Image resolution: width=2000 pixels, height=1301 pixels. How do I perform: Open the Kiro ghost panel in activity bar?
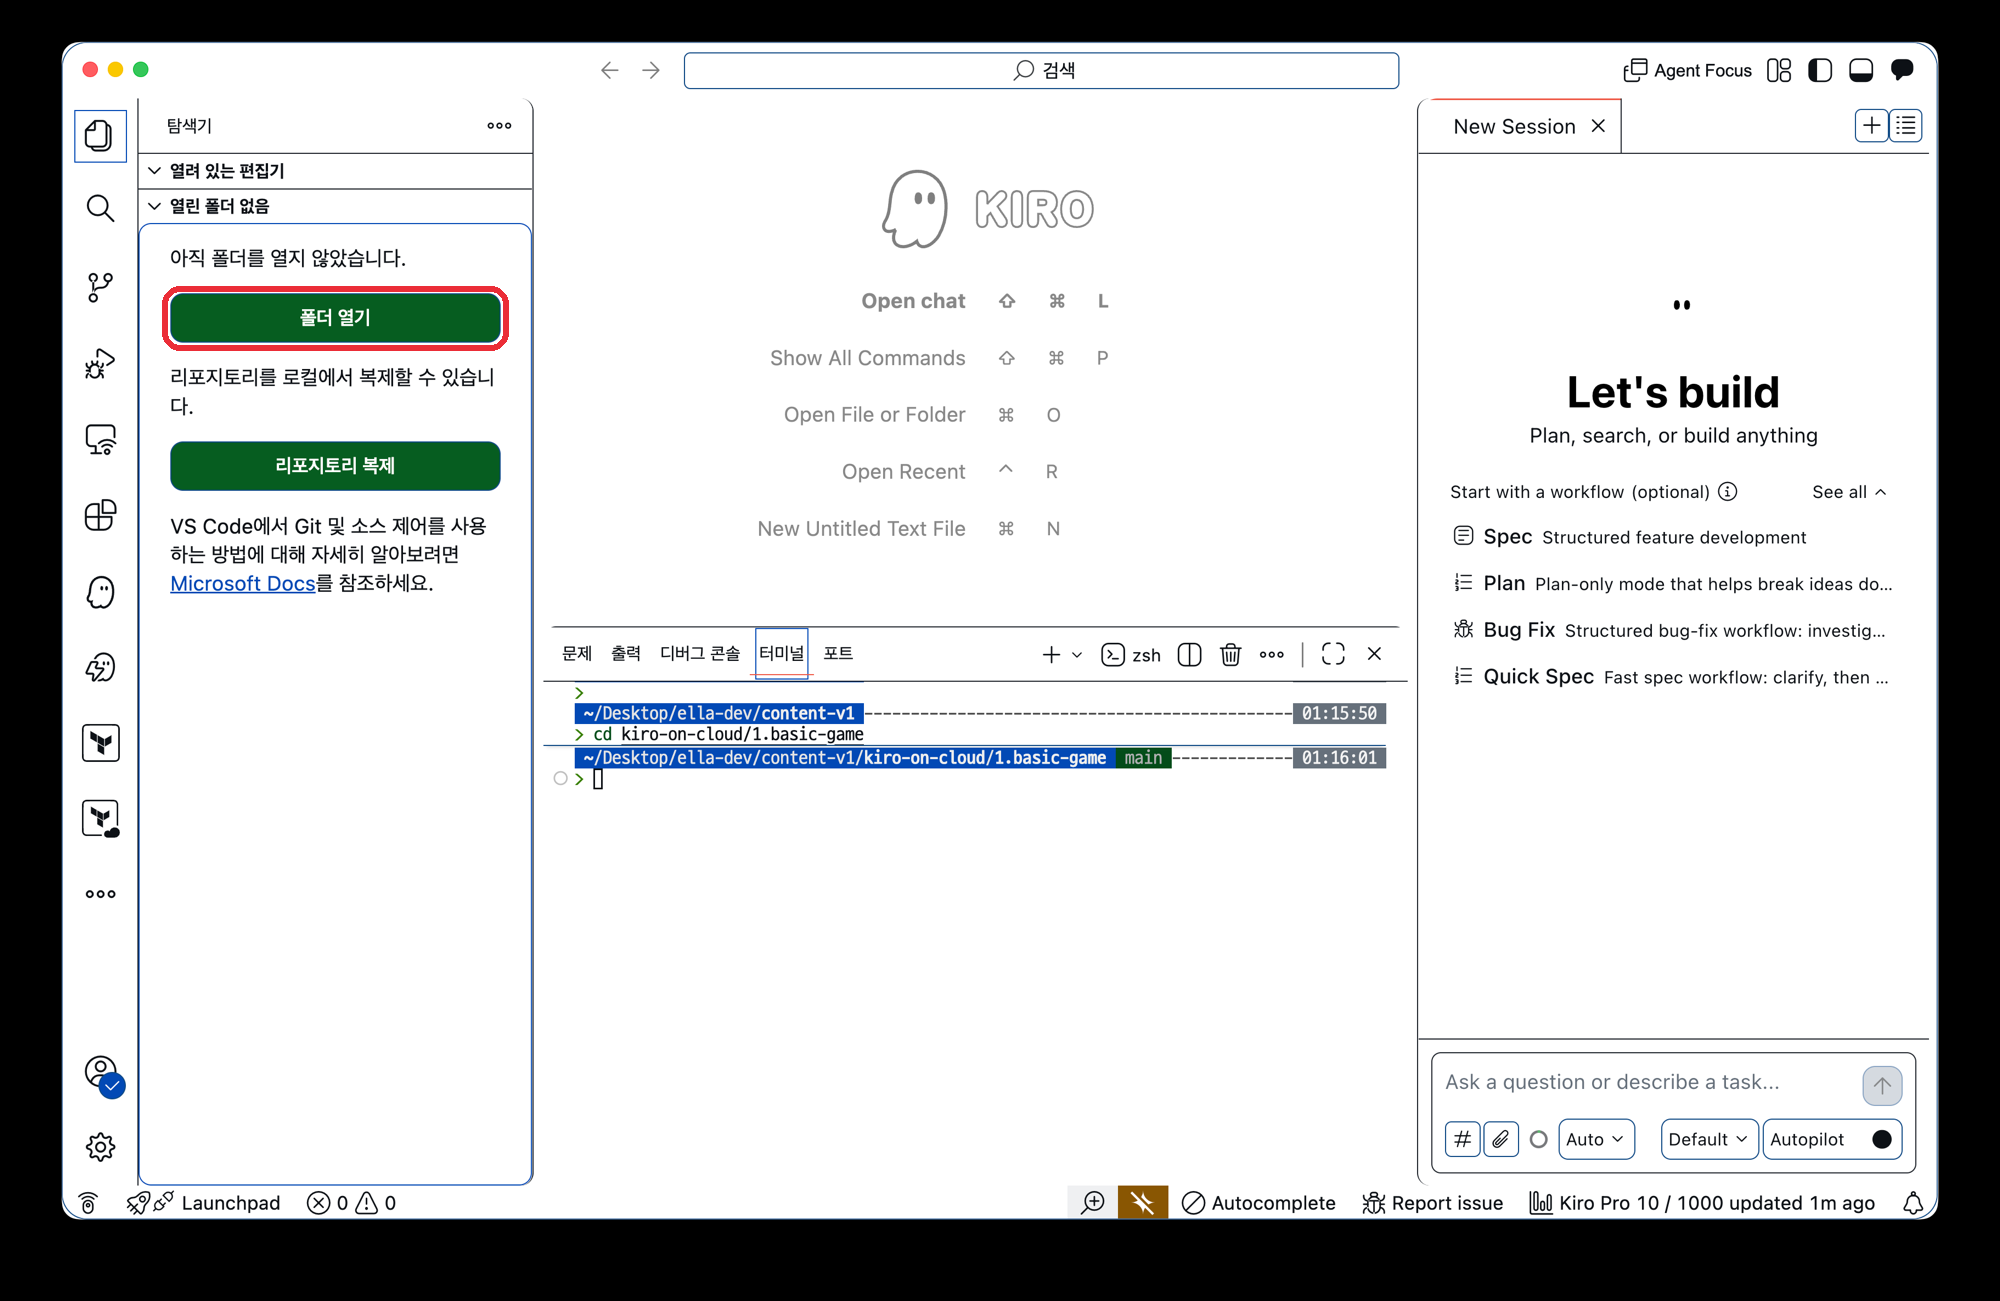coord(100,592)
